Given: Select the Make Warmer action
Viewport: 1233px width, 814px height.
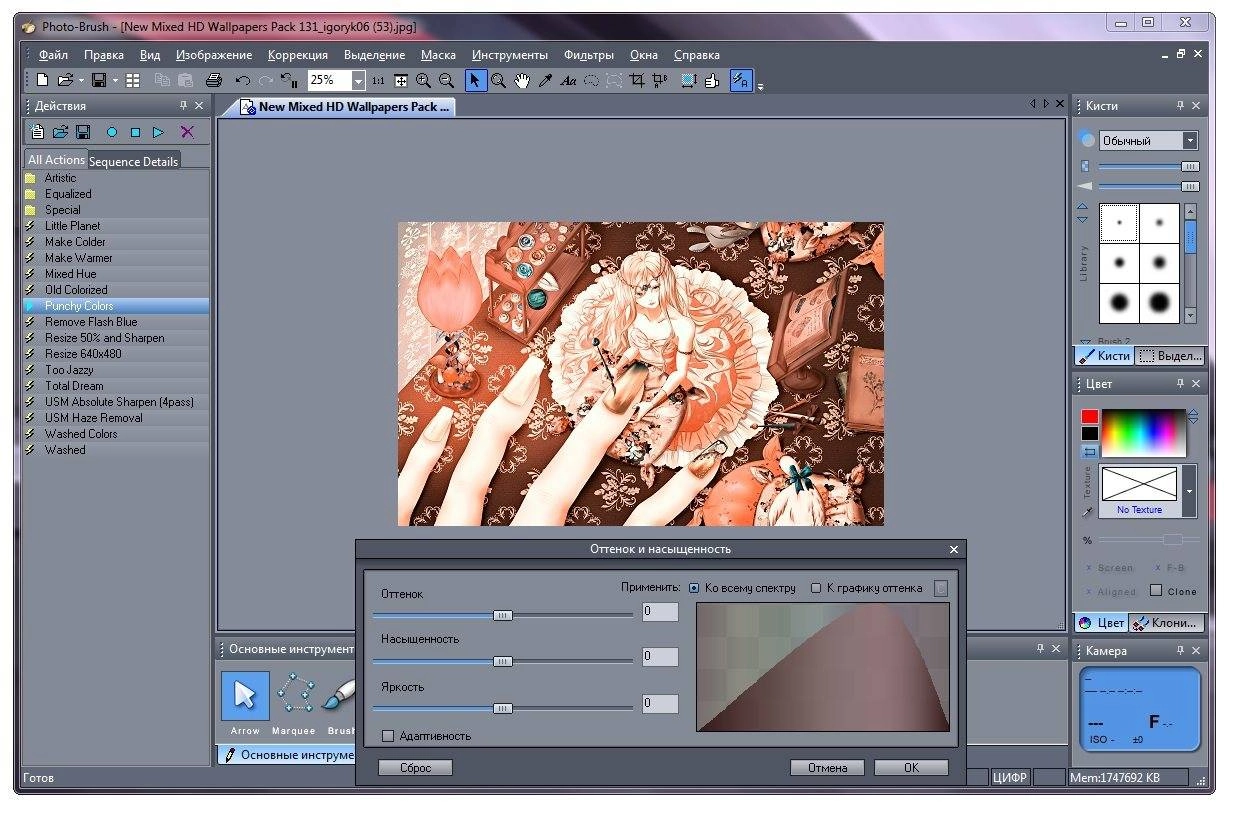Looking at the screenshot, I should pyautogui.click(x=116, y=258).
